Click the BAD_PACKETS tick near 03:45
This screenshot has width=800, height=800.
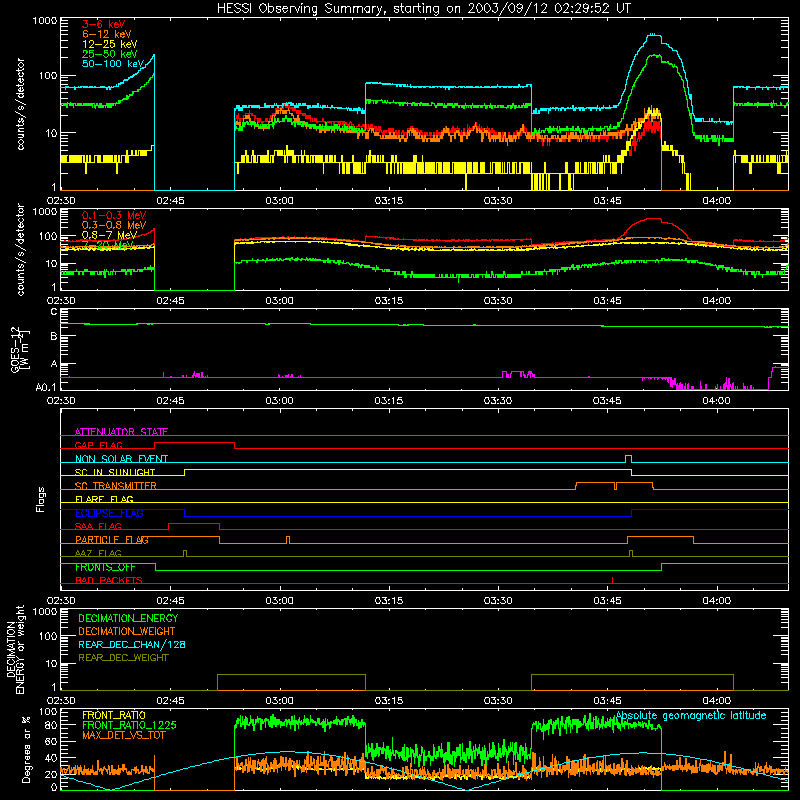pyautogui.click(x=612, y=580)
